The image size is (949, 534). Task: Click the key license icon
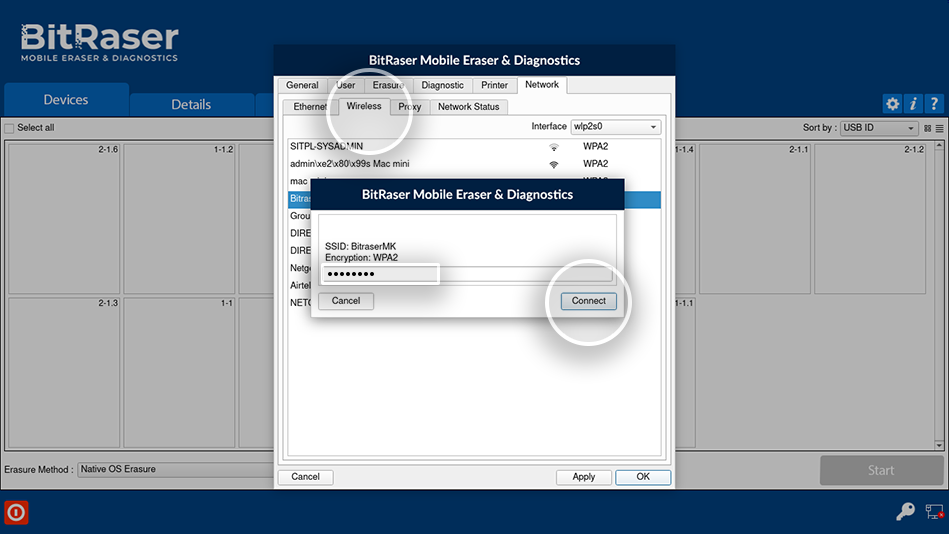[905, 512]
